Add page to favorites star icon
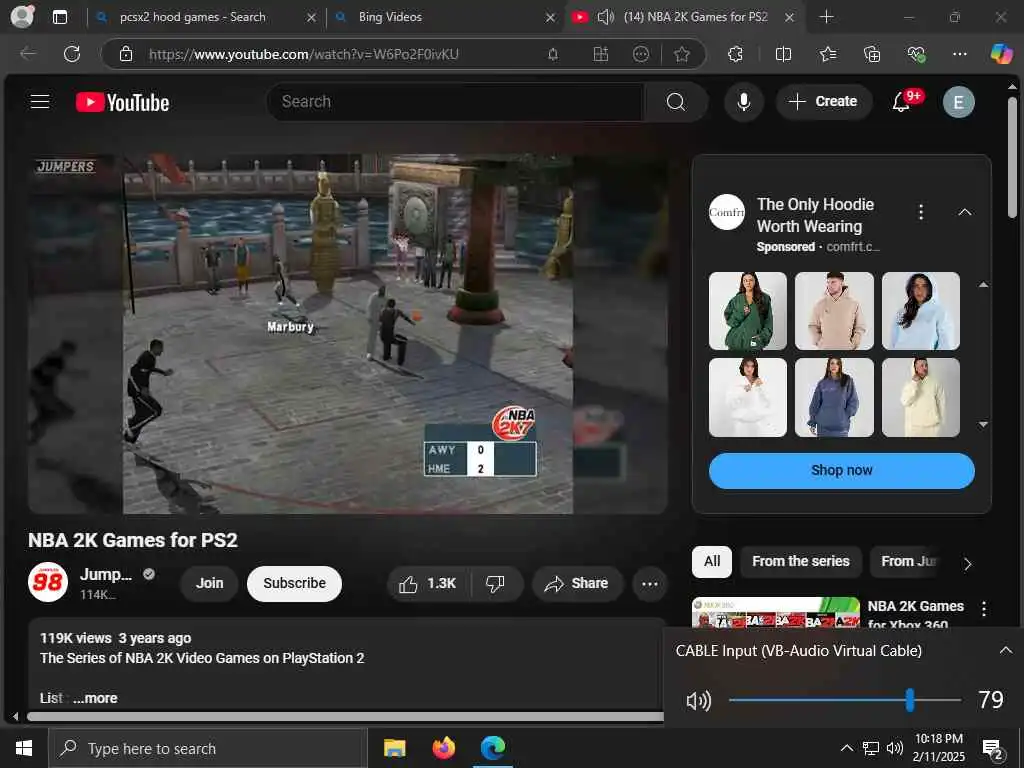 tap(681, 54)
